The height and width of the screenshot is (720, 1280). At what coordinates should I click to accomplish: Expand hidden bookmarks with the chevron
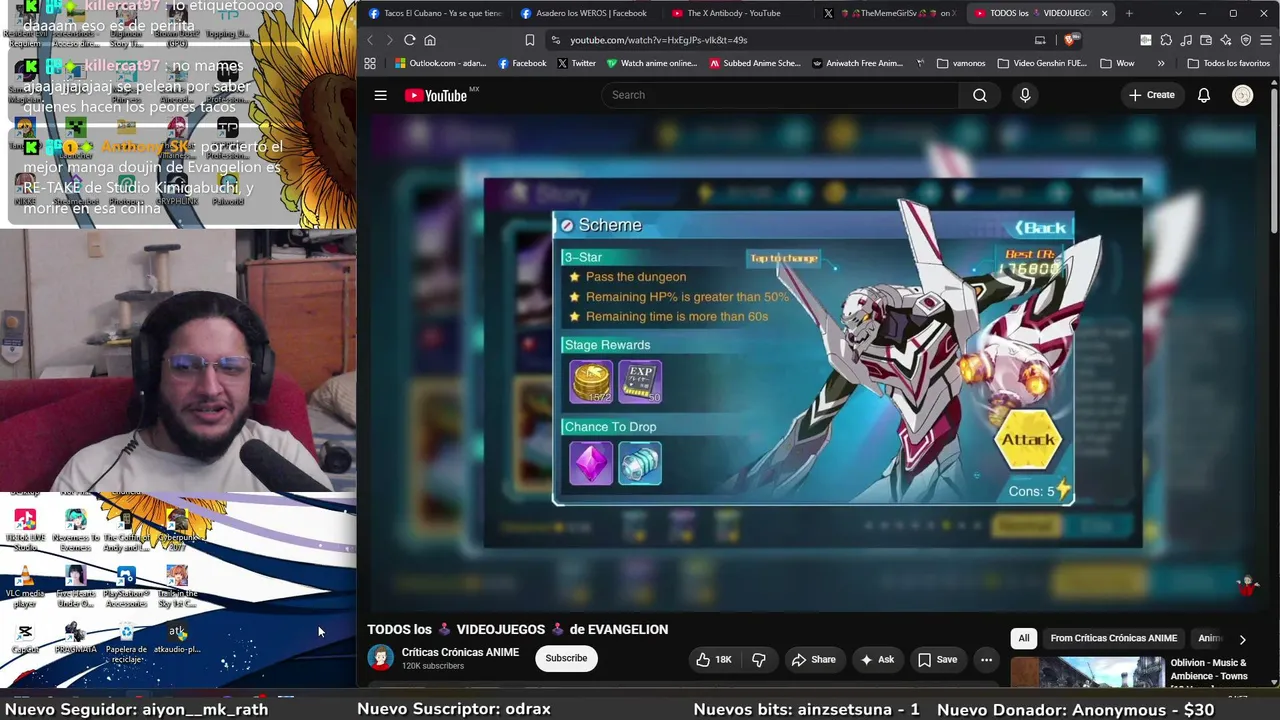point(1161,63)
